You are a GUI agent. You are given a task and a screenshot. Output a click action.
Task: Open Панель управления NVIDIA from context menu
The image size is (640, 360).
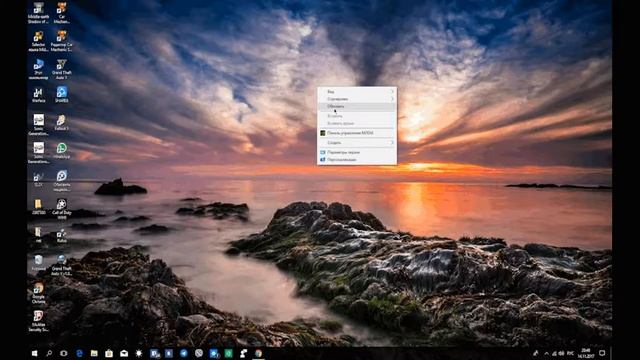point(357,133)
